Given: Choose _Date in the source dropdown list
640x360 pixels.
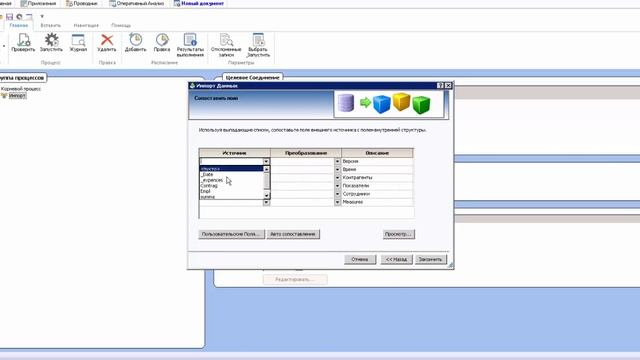Looking at the screenshot, I should 231,174.
